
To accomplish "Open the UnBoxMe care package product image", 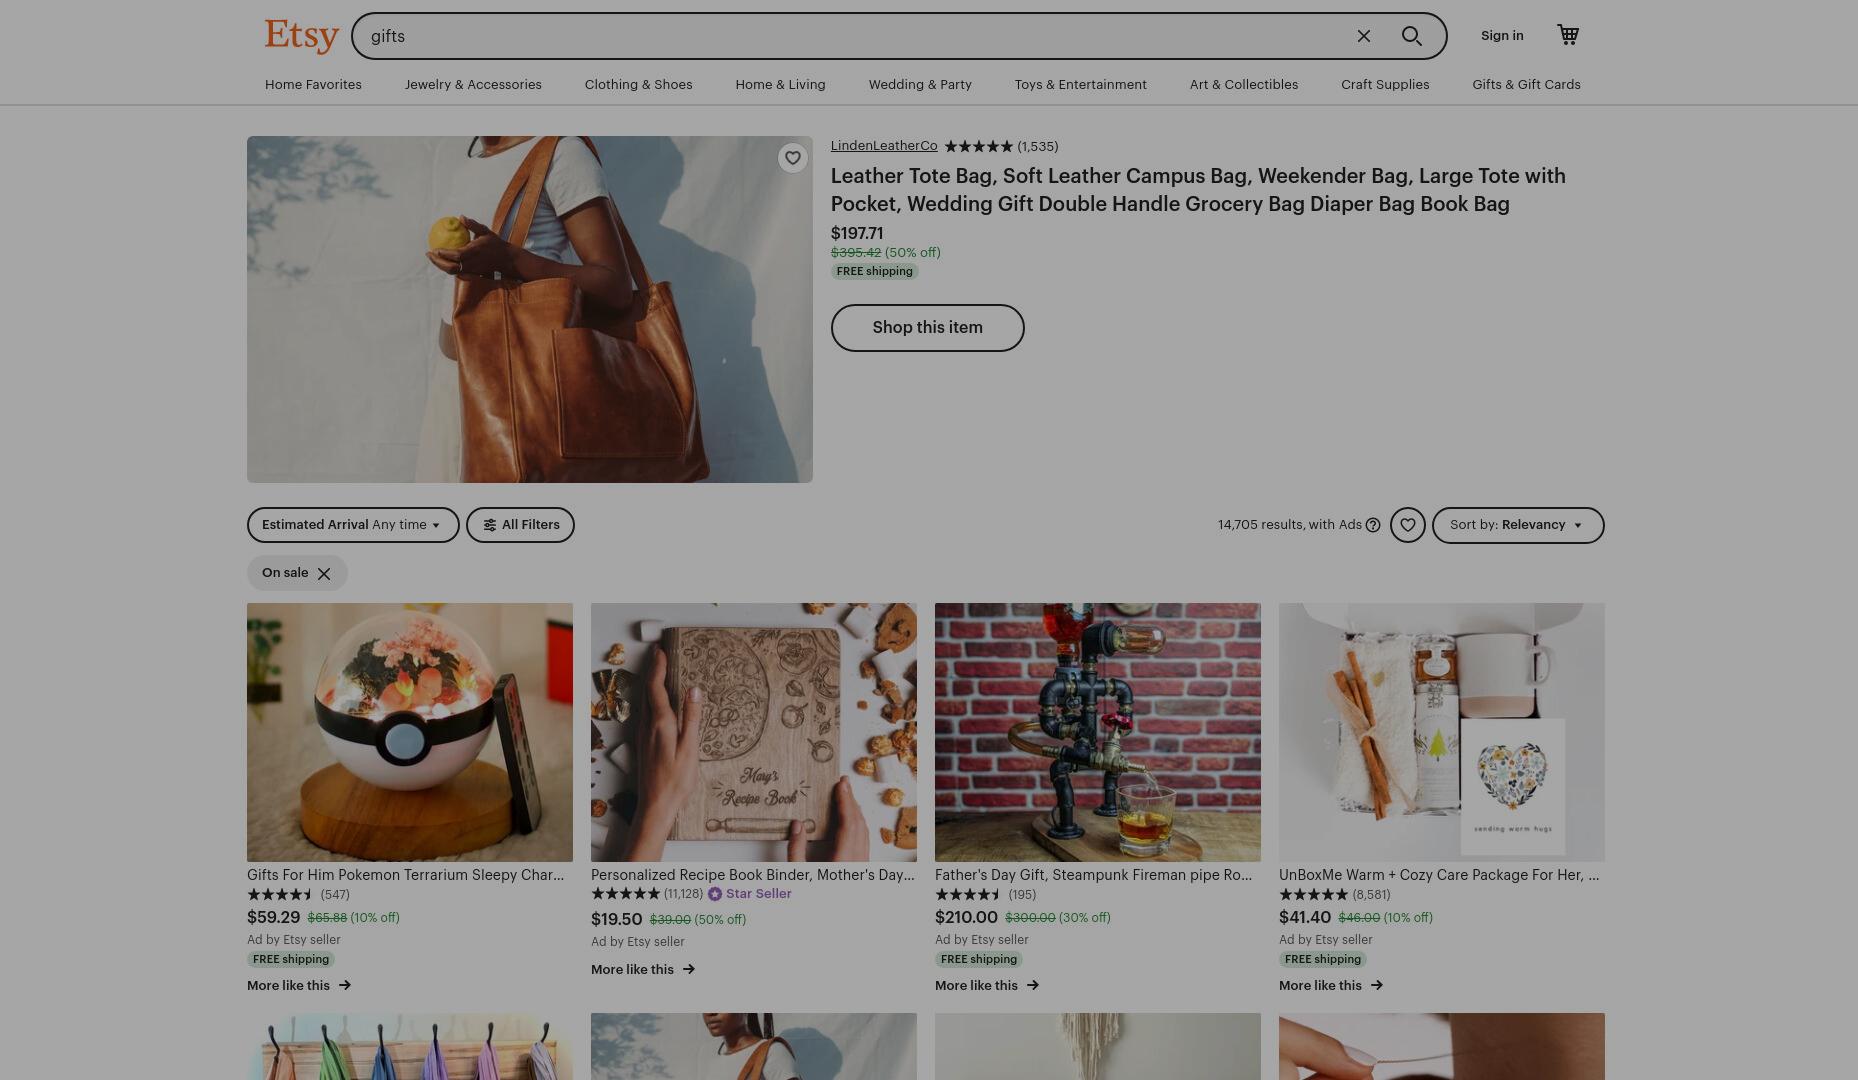I will click(x=1442, y=732).
